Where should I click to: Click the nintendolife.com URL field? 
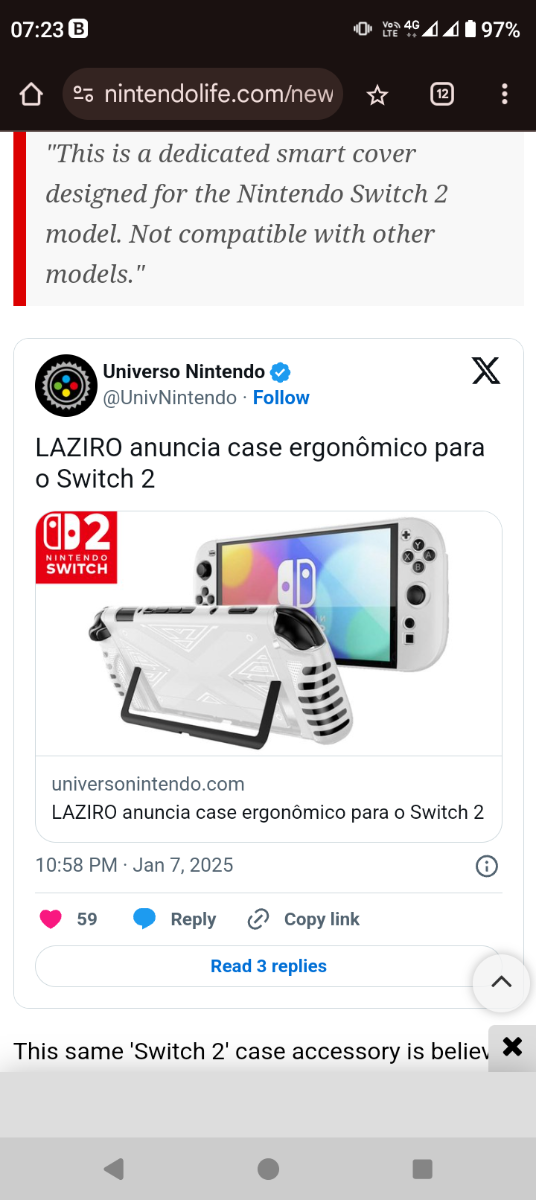[x=203, y=94]
